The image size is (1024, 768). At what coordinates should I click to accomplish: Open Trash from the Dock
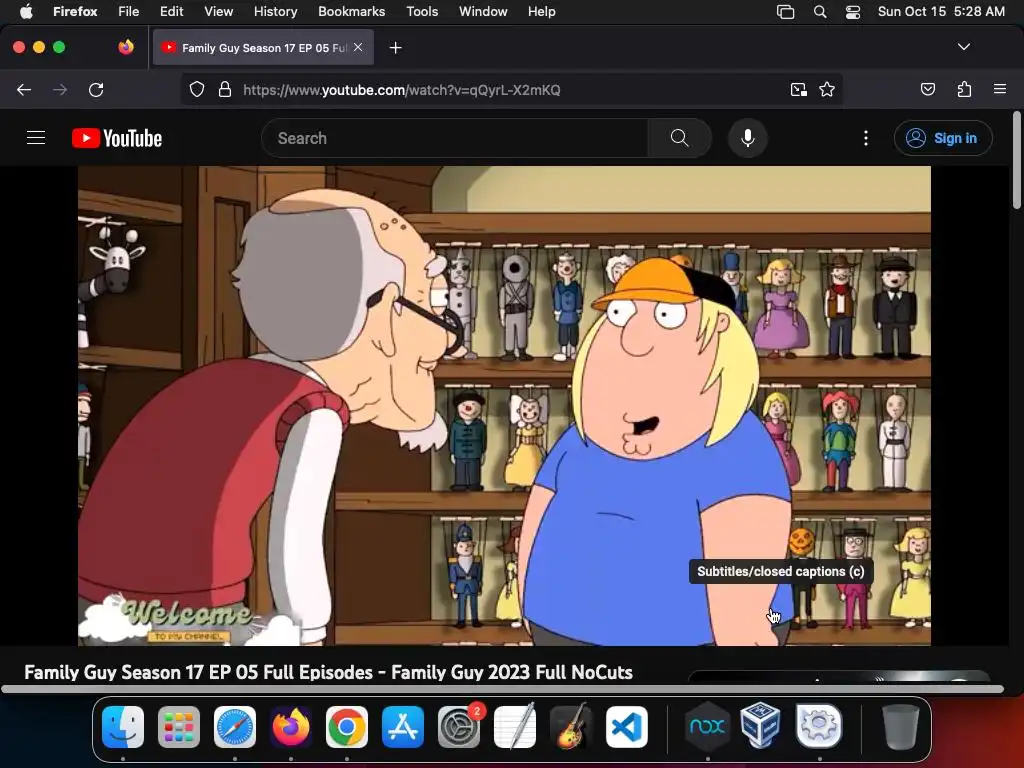(x=900, y=726)
